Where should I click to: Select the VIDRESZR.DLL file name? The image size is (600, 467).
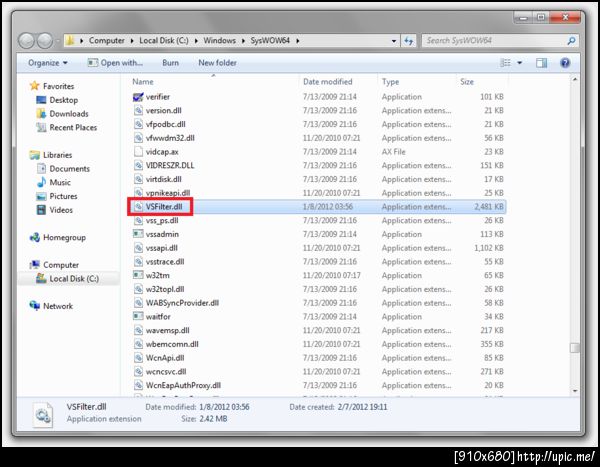tap(170, 166)
